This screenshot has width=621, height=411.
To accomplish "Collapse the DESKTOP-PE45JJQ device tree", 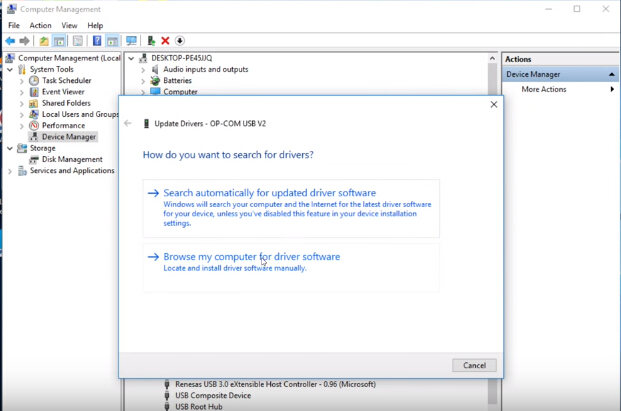I will pos(131,58).
